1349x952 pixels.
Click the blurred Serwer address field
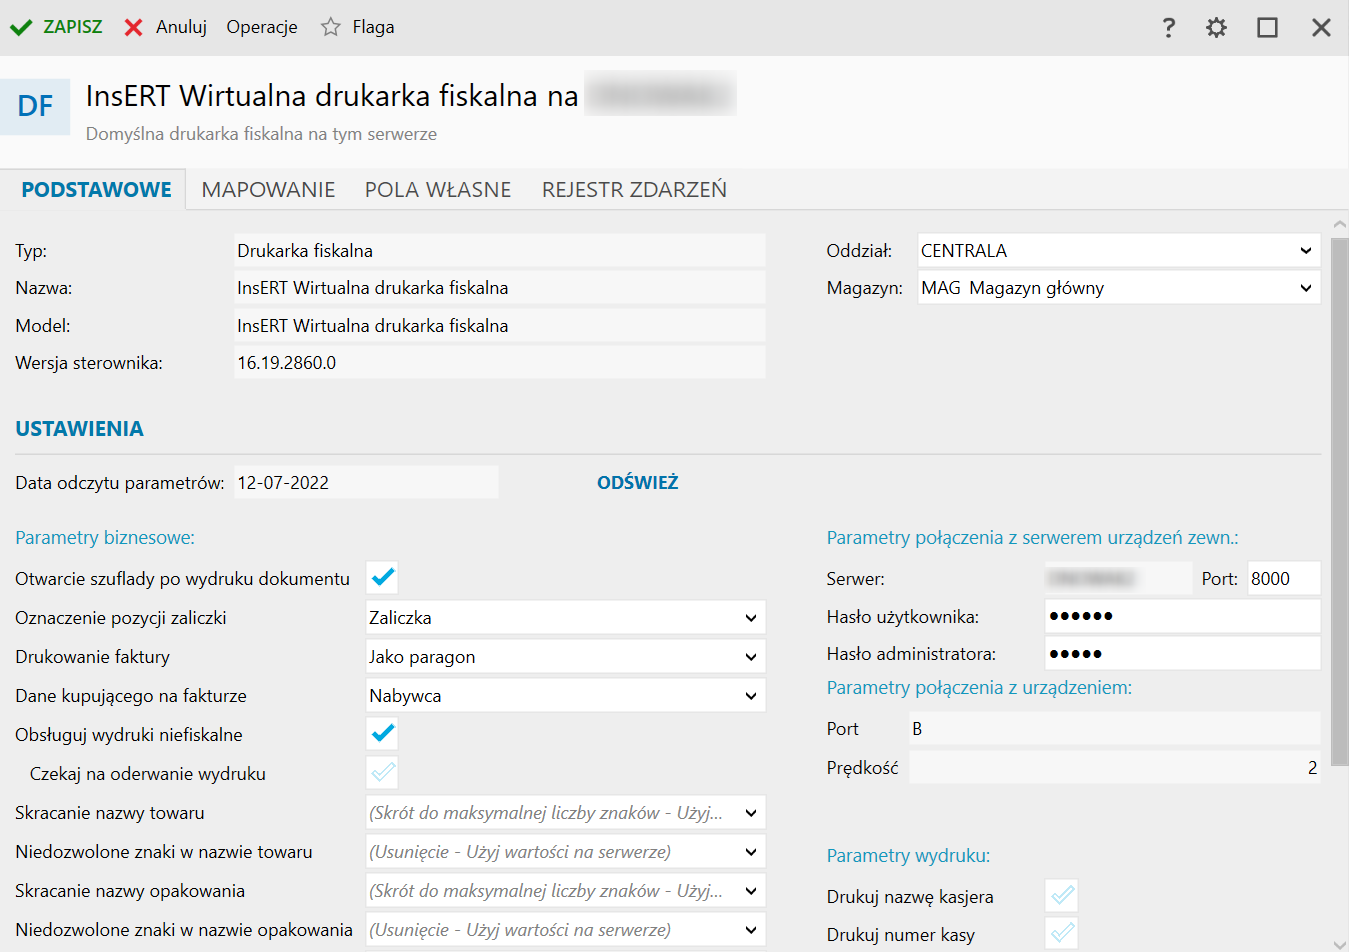coord(1118,579)
